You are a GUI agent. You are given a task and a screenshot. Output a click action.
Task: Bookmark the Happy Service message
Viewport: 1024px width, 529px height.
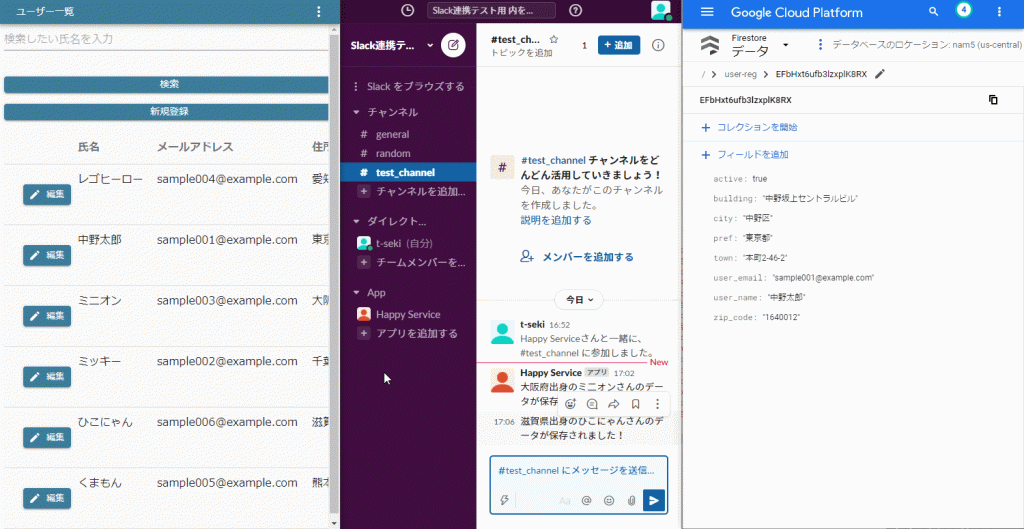point(635,404)
